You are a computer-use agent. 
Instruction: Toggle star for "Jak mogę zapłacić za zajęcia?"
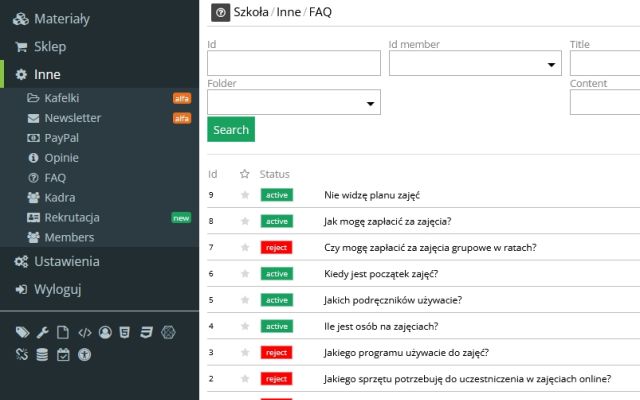[x=245, y=221]
